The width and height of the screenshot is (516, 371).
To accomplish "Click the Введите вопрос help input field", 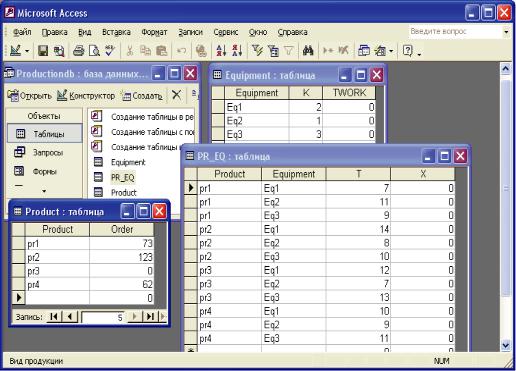I will (x=455, y=32).
